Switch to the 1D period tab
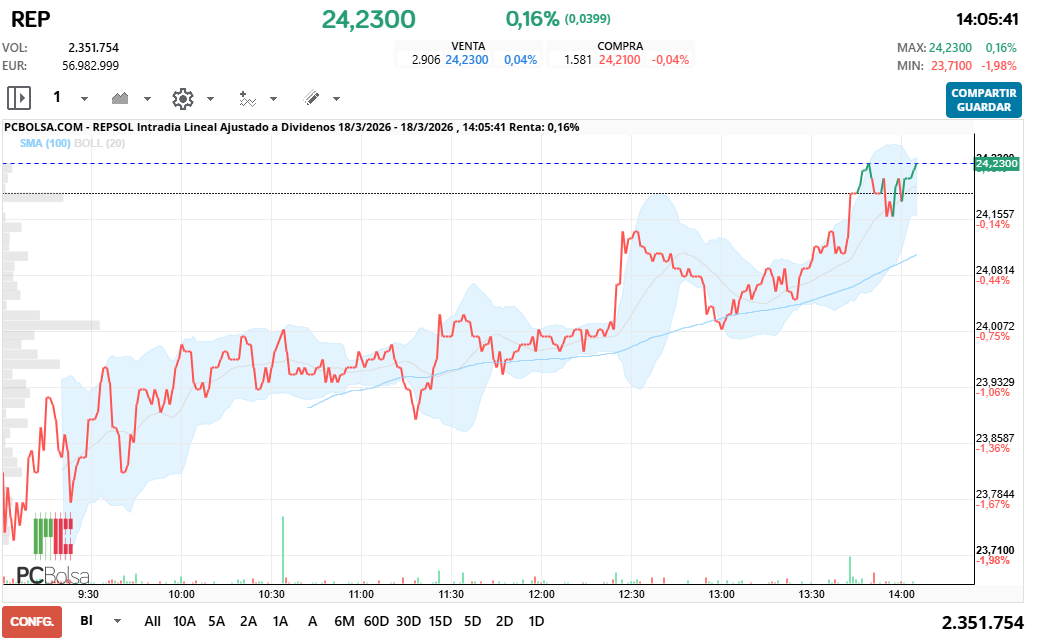 pos(537,621)
